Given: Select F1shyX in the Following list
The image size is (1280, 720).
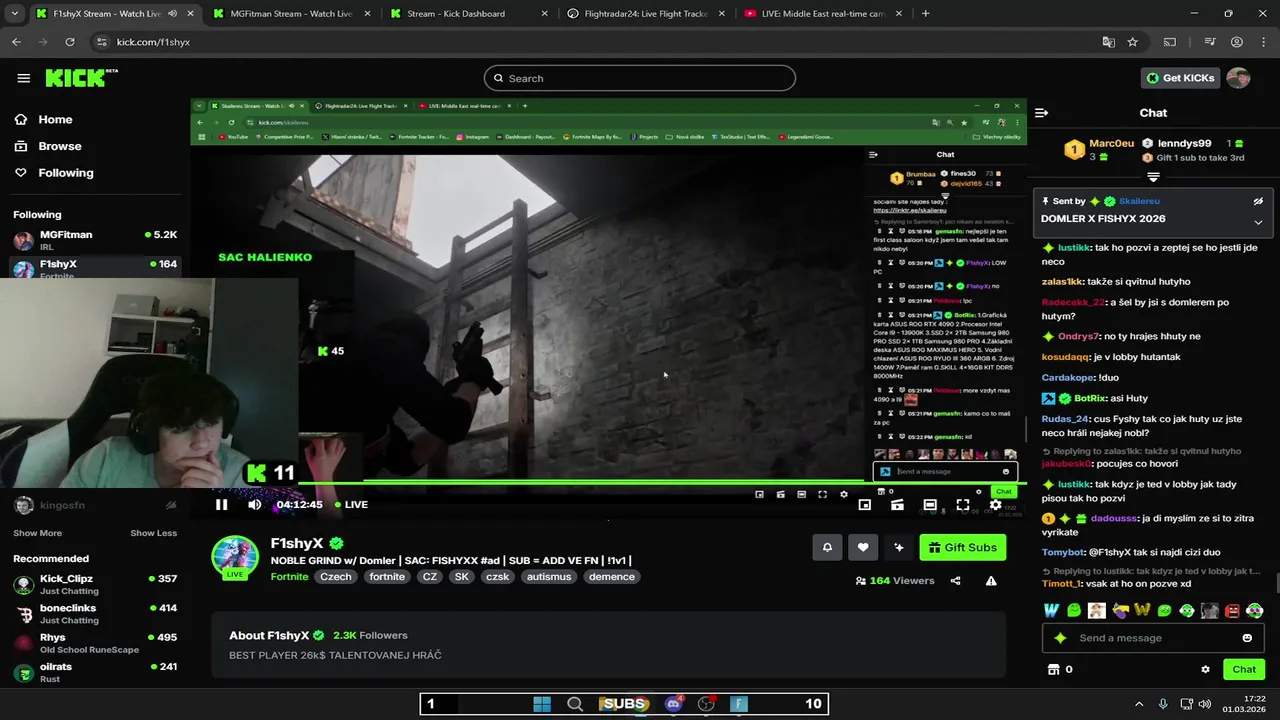Looking at the screenshot, I should (95, 267).
